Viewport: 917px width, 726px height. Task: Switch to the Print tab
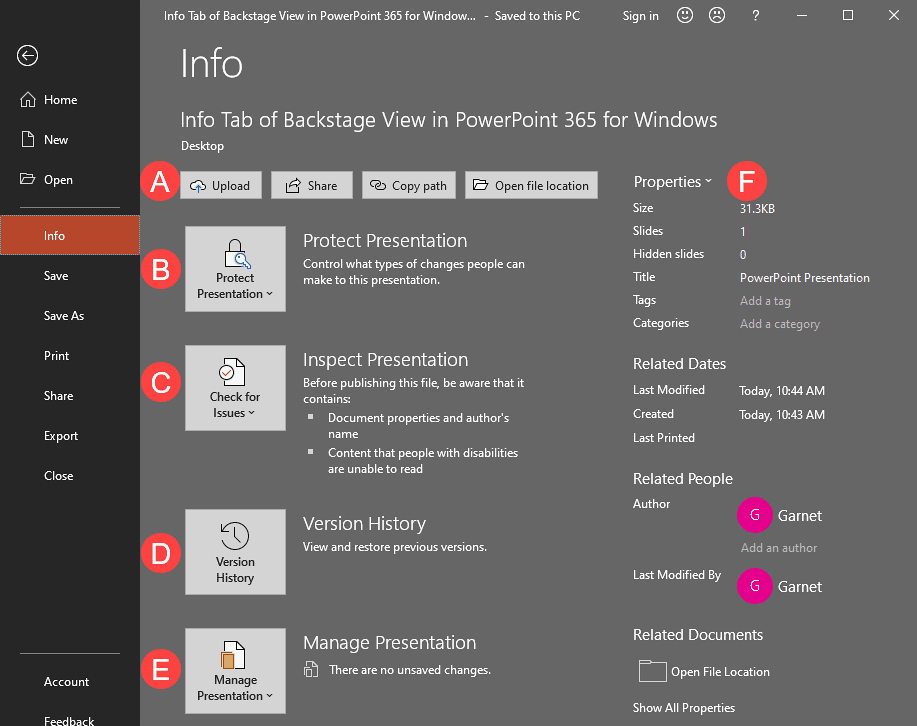pos(56,355)
